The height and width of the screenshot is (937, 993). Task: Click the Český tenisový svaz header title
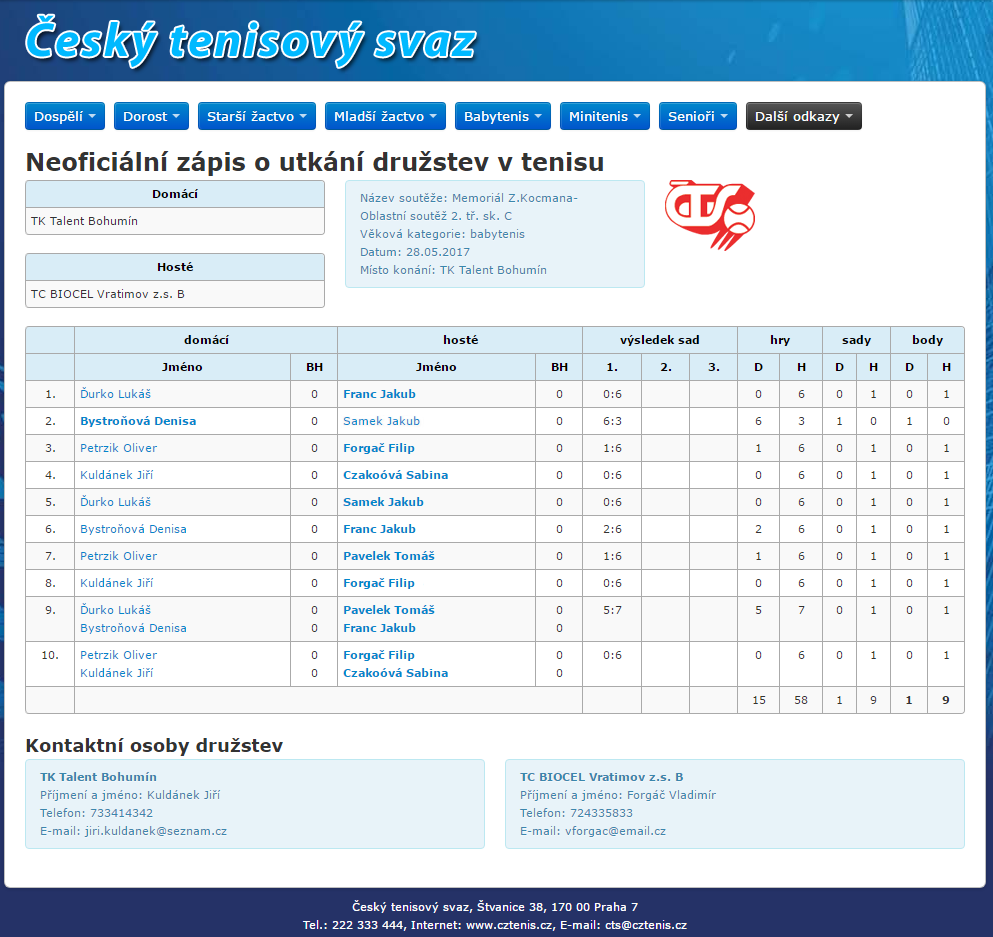tap(250, 41)
